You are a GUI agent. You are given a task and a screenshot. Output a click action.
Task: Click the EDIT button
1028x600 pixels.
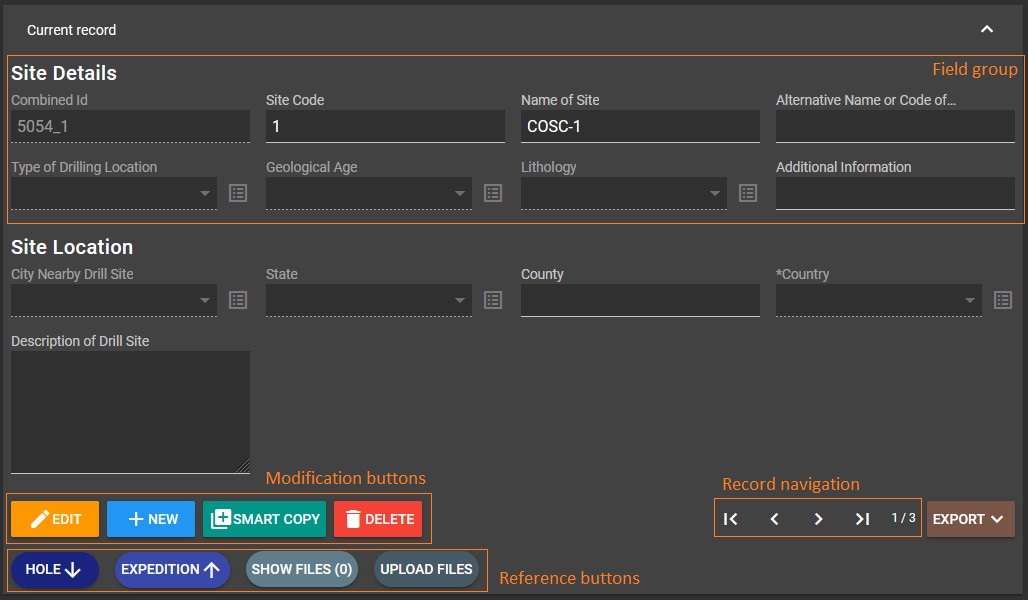(54, 518)
